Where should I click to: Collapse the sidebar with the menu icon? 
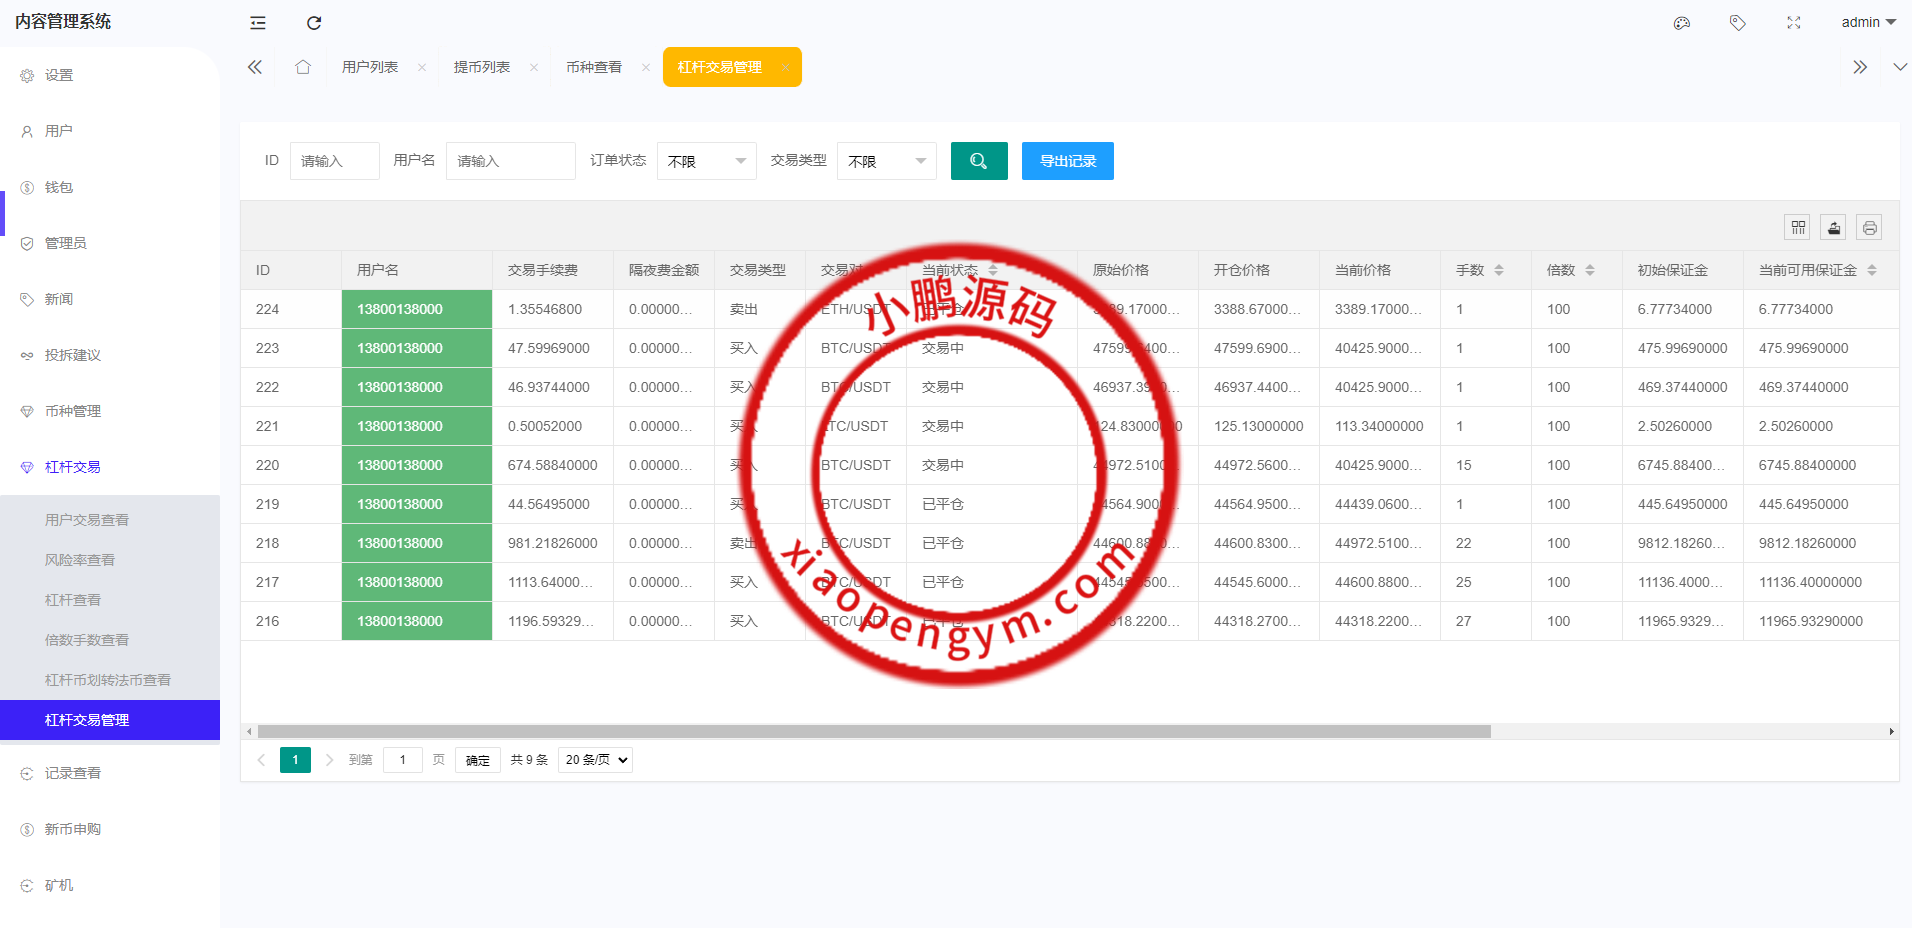click(x=258, y=23)
